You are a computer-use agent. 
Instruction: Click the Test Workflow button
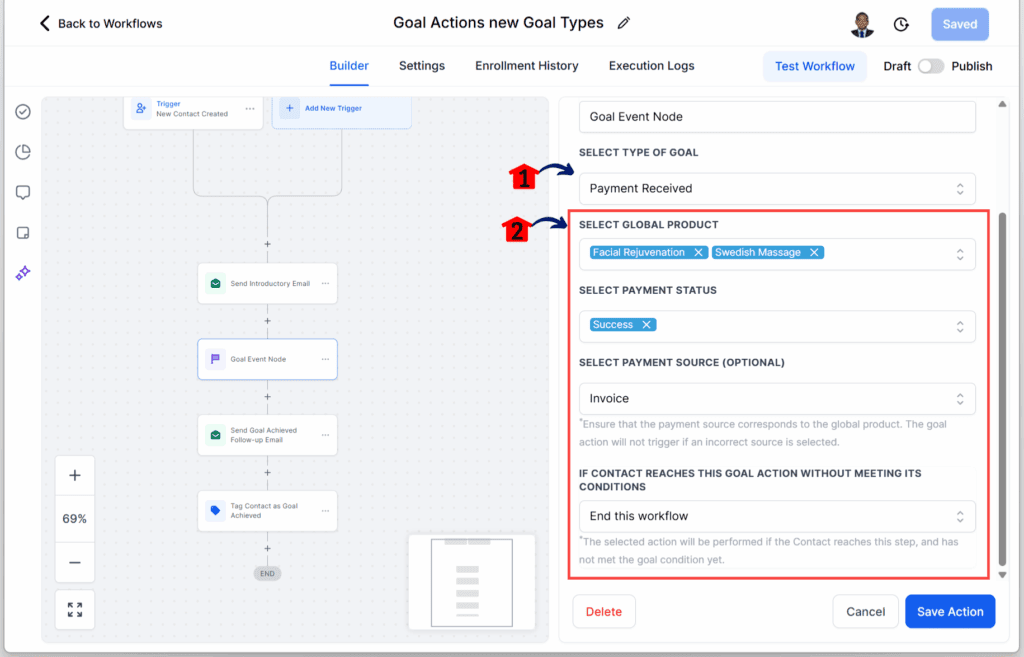[814, 66]
